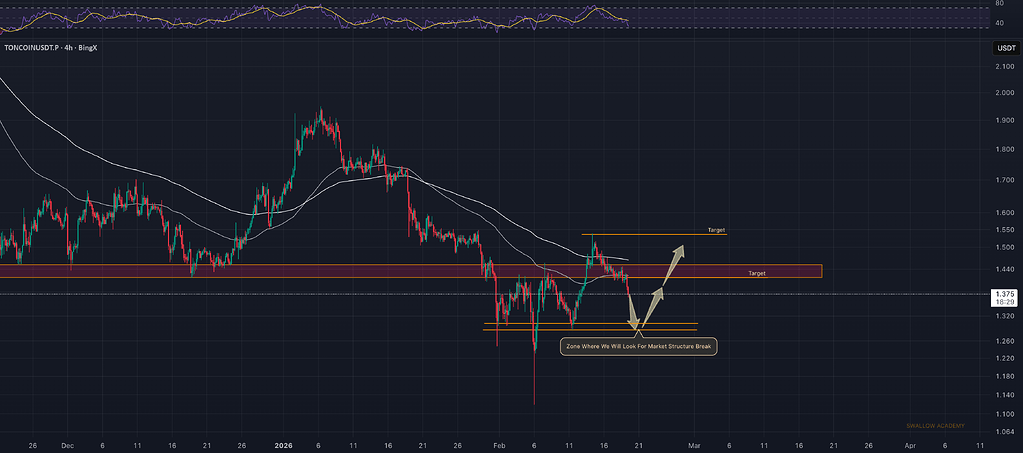Click the Market Structure Break callout note
This screenshot has width=1023, height=453.
[x=639, y=346]
